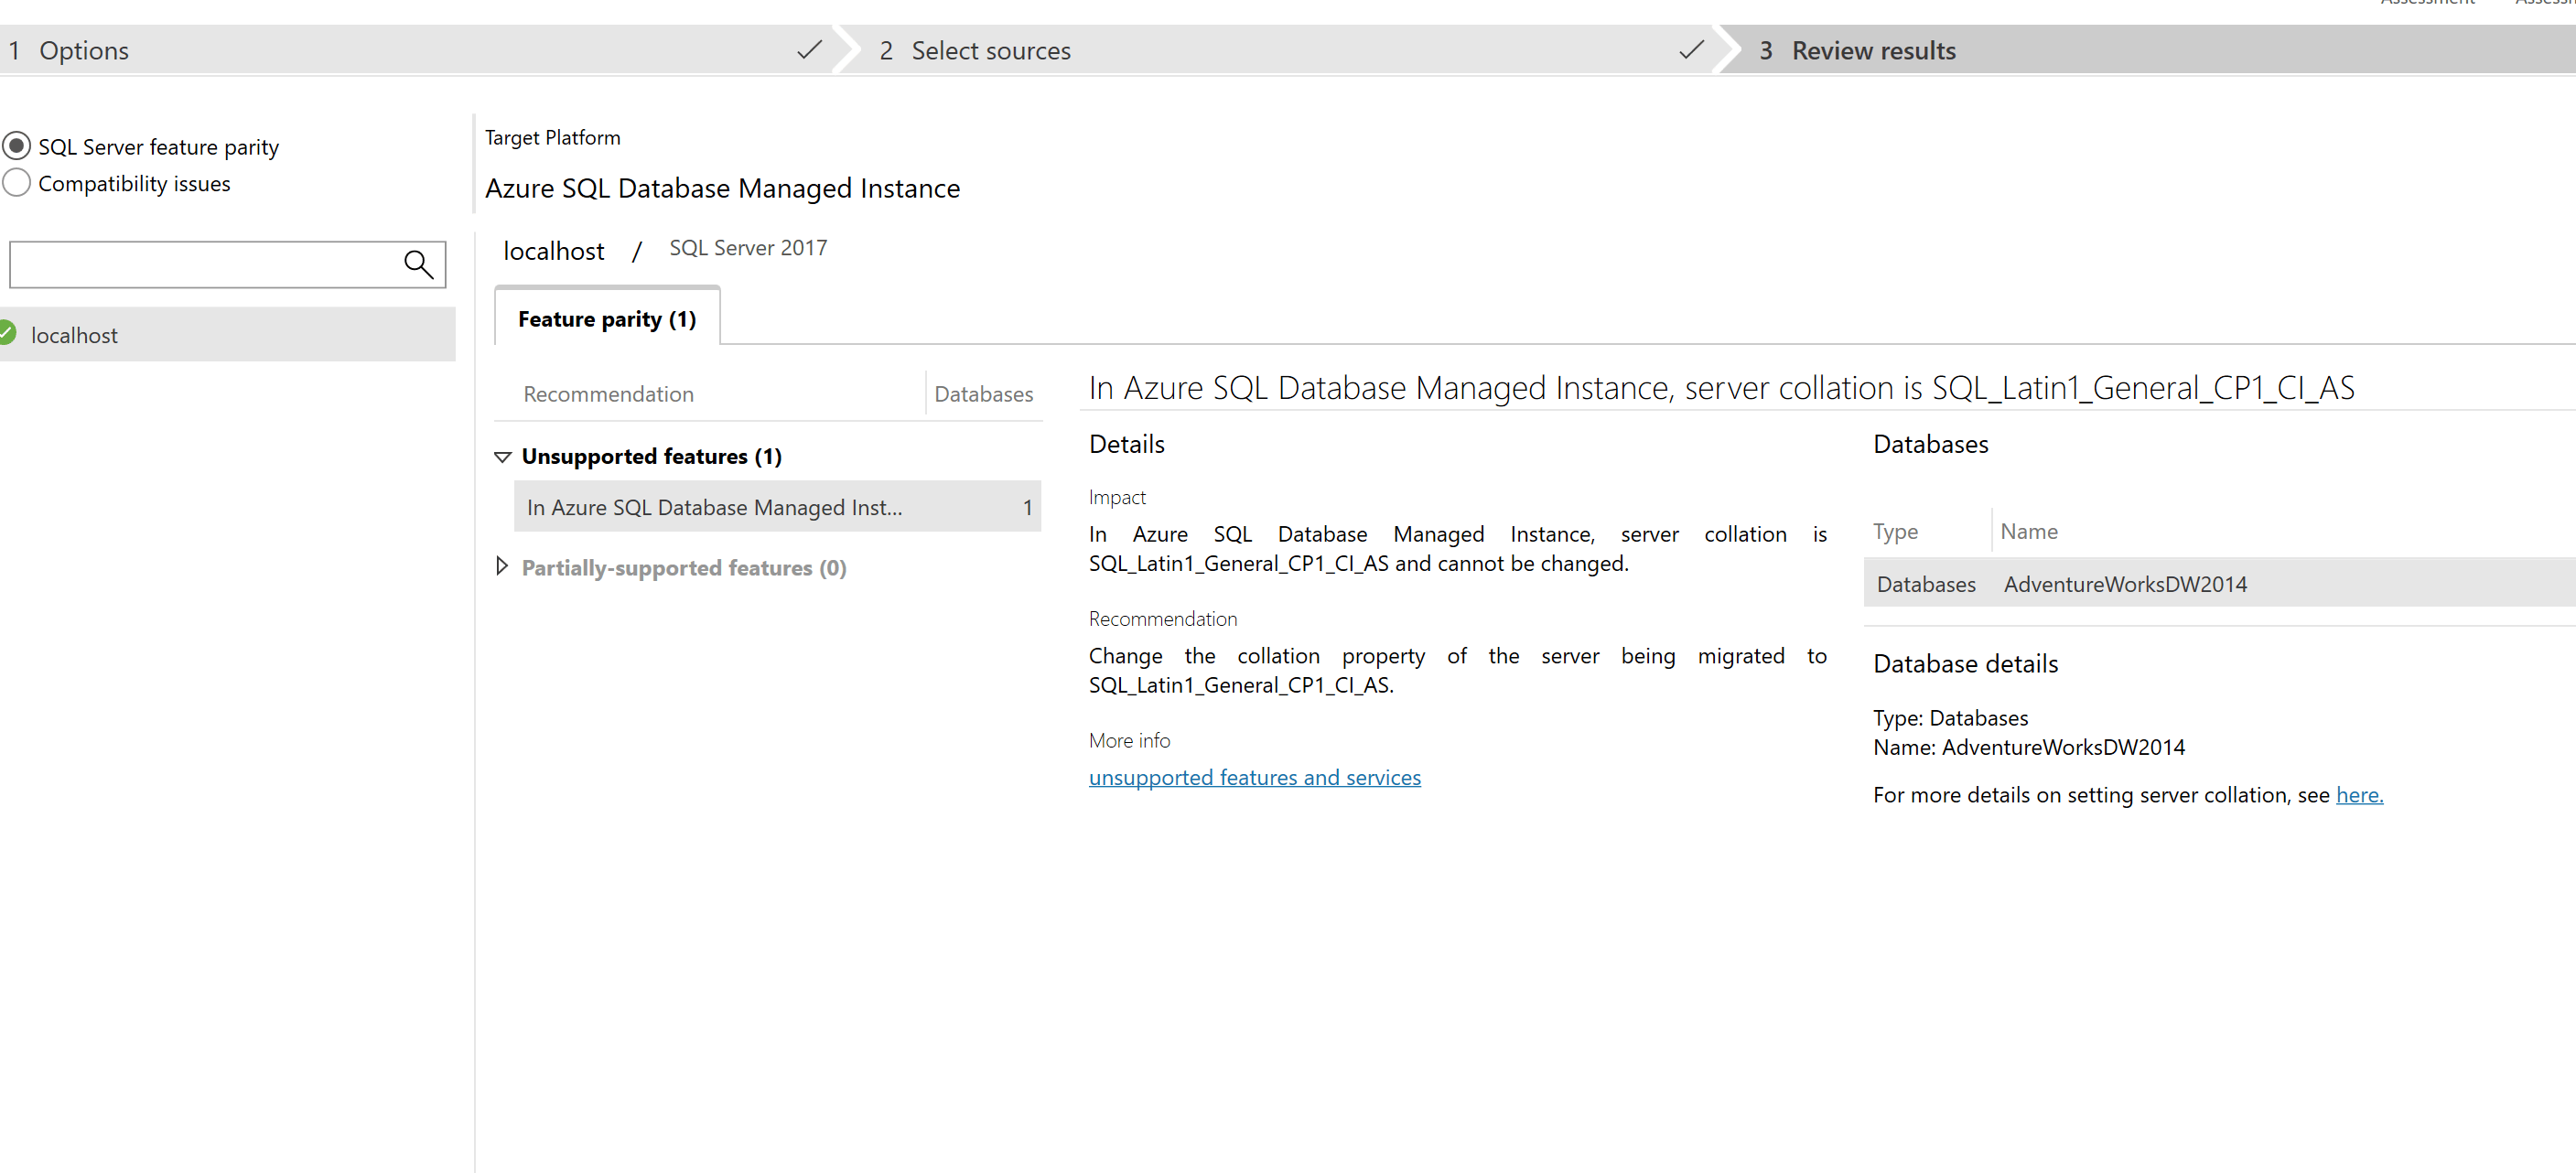The image size is (2576, 1173).
Task: Collapse the Unsupported features (1) group
Action: 502,457
